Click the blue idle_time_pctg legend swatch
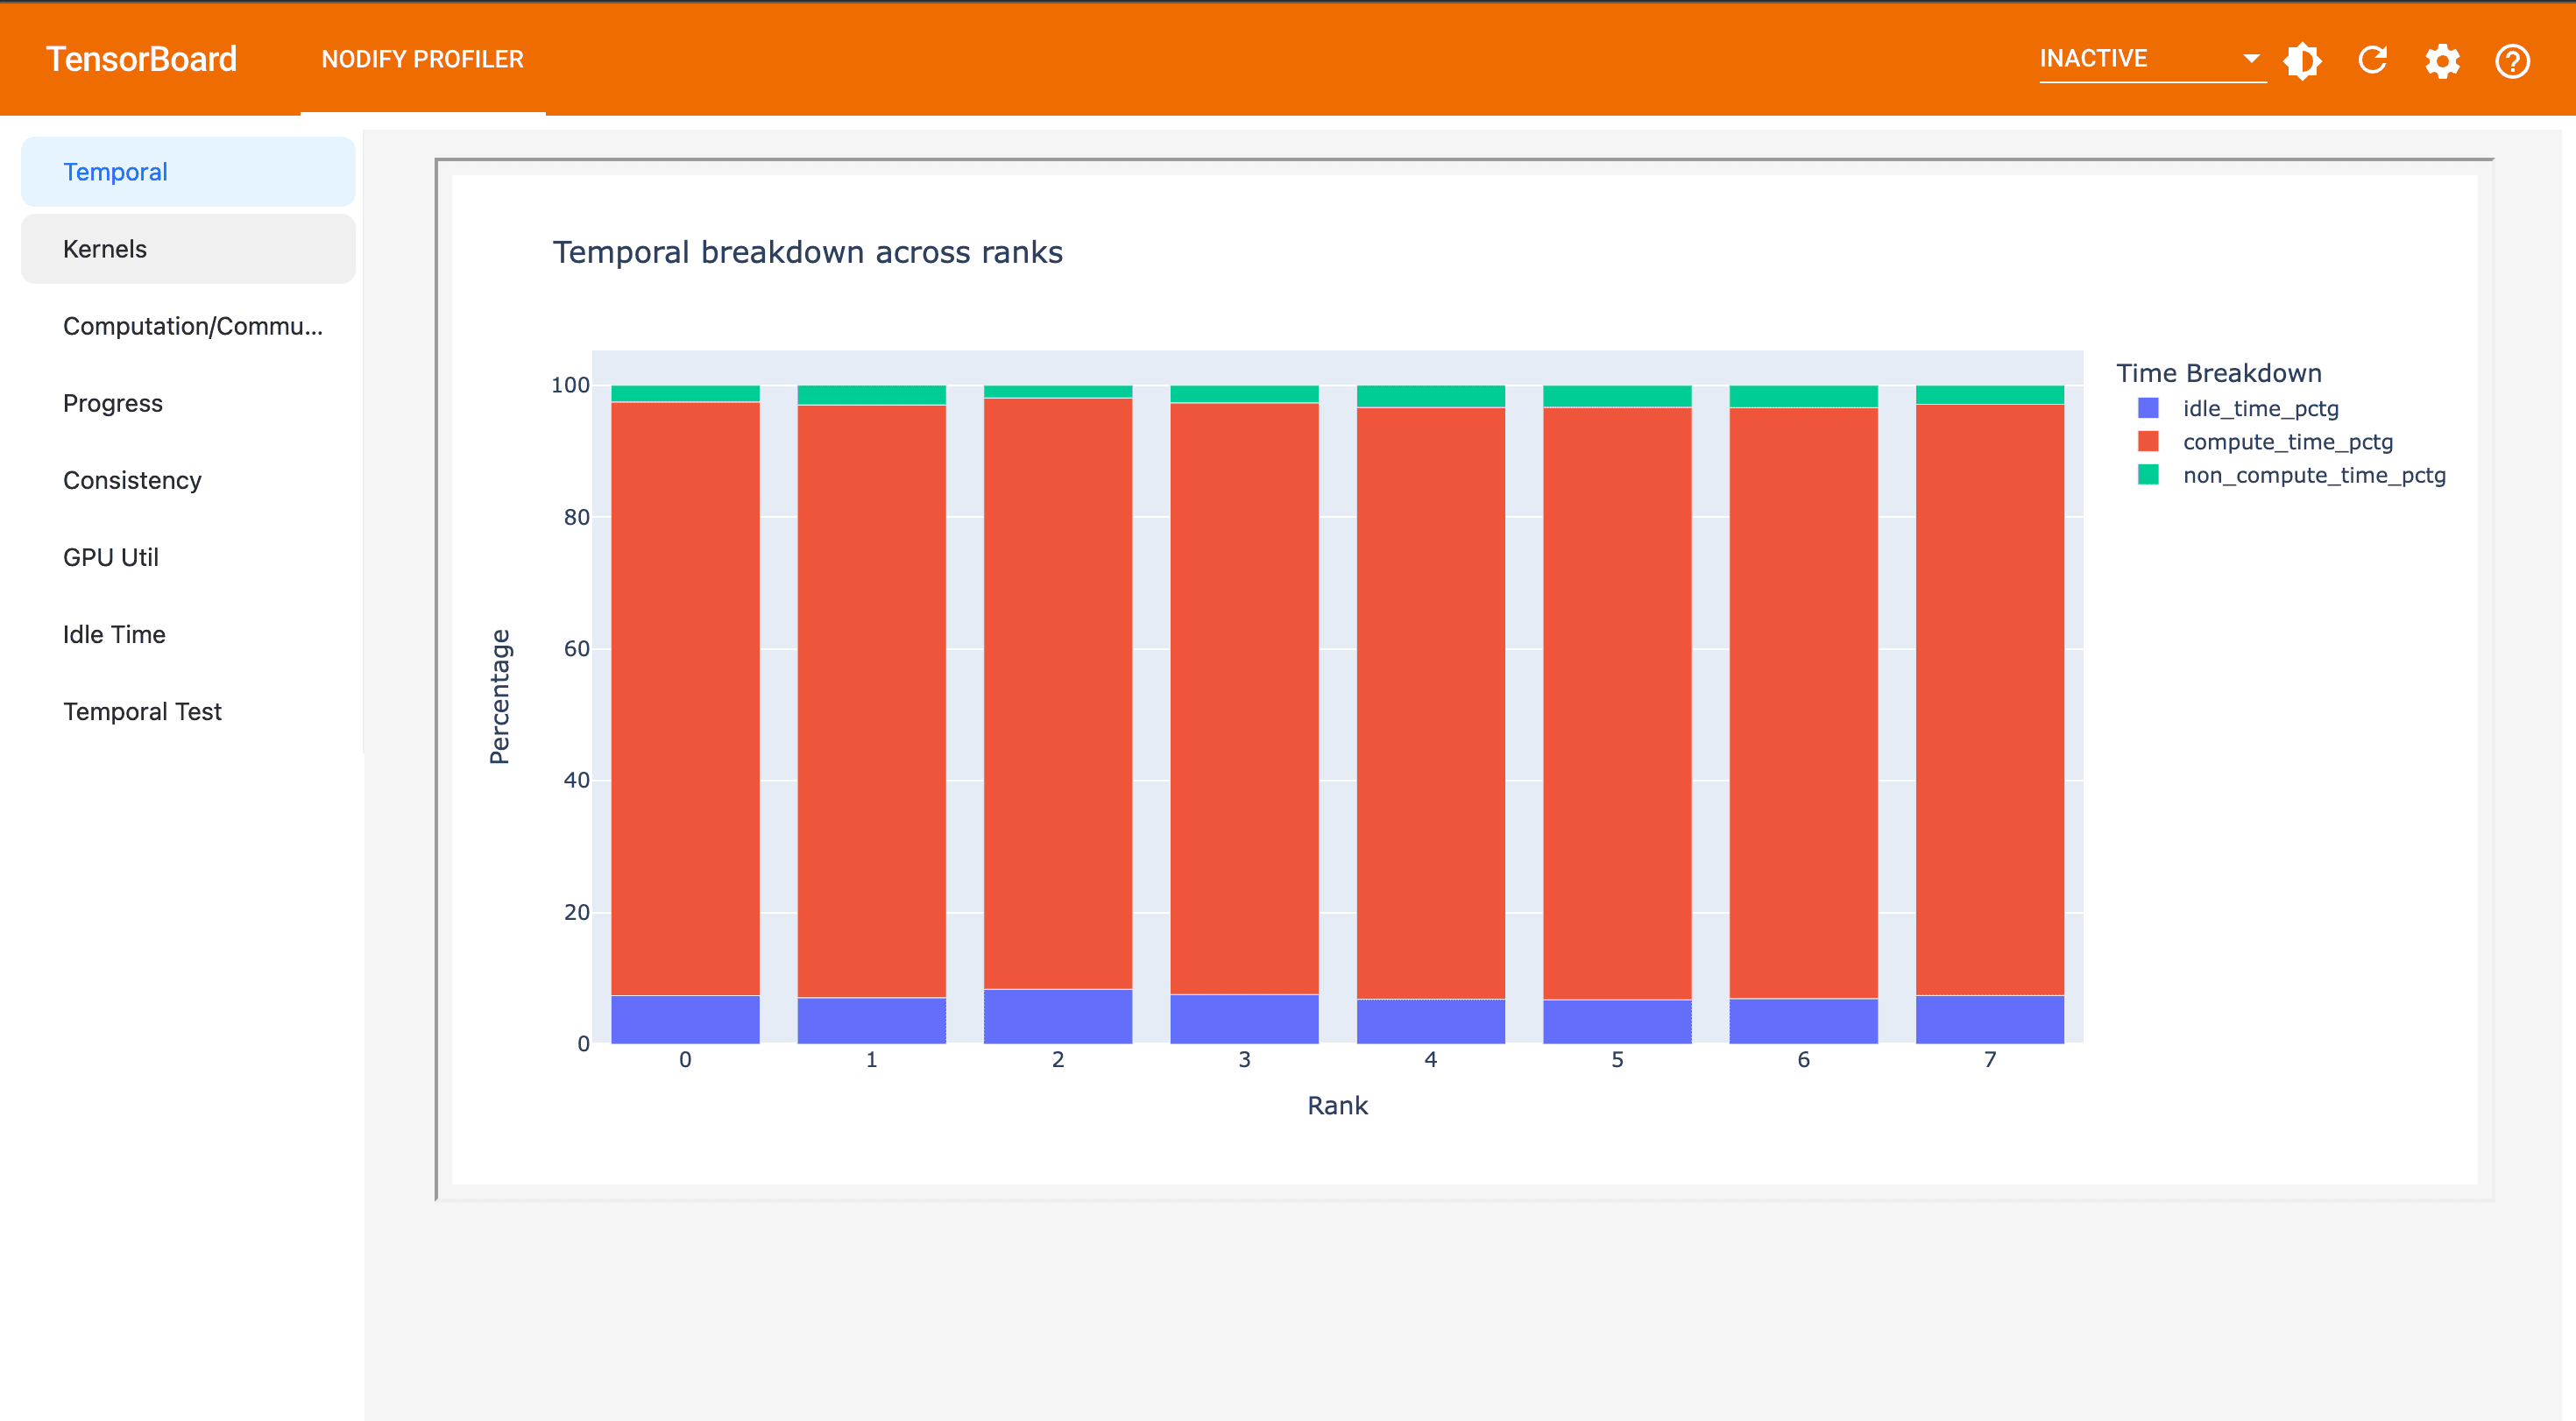Viewport: 2576px width, 1421px height. tap(2148, 408)
